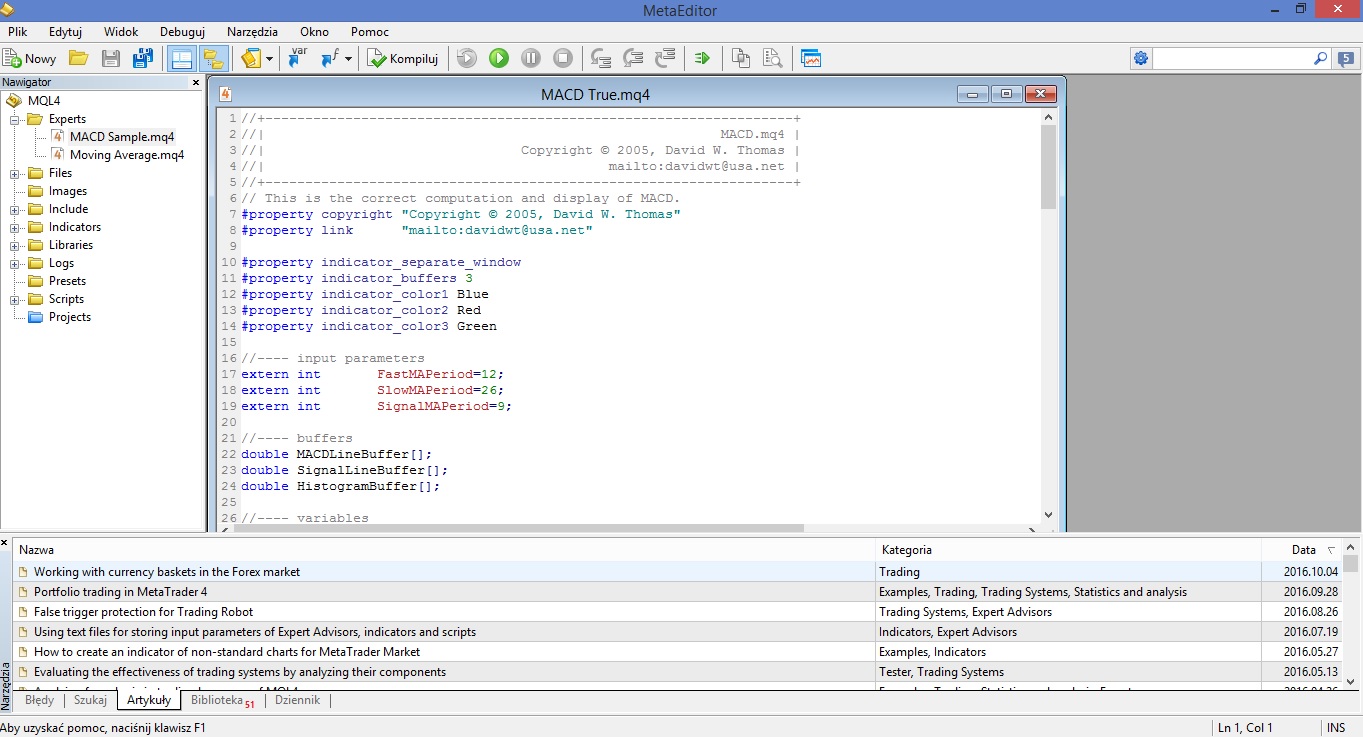1363x737 pixels.
Task: Expand the Logs folder
Action: 15,263
